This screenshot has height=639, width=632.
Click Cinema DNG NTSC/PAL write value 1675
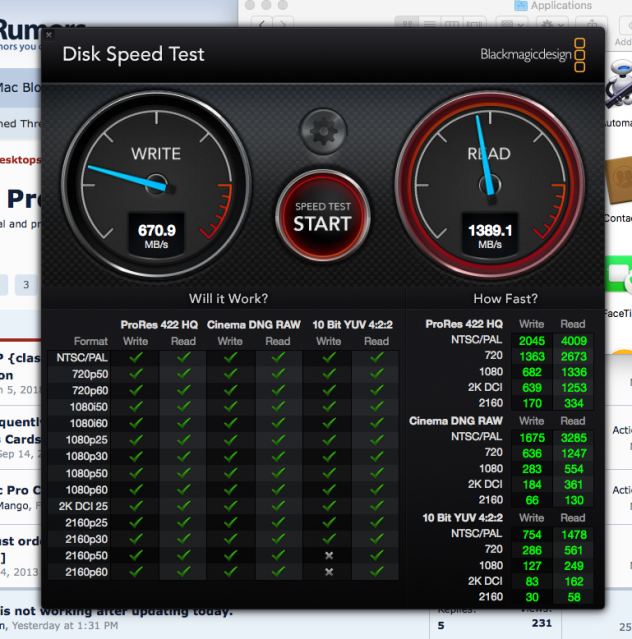(x=532, y=438)
